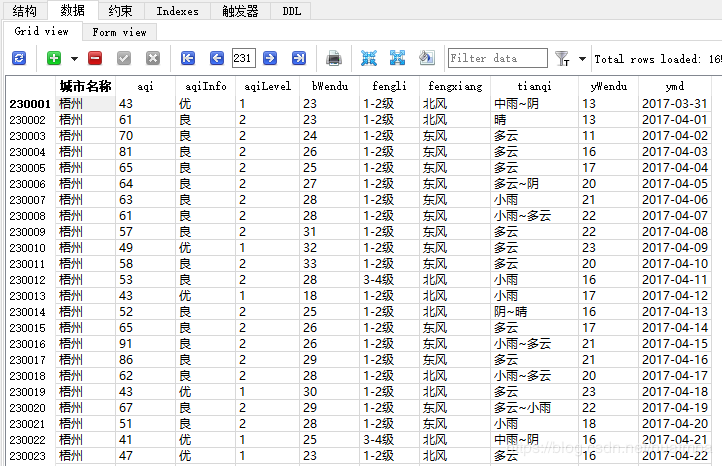Image resolution: width=722 pixels, height=466 pixels.
Task: Expand column widths to fit icon
Action: pos(397,58)
